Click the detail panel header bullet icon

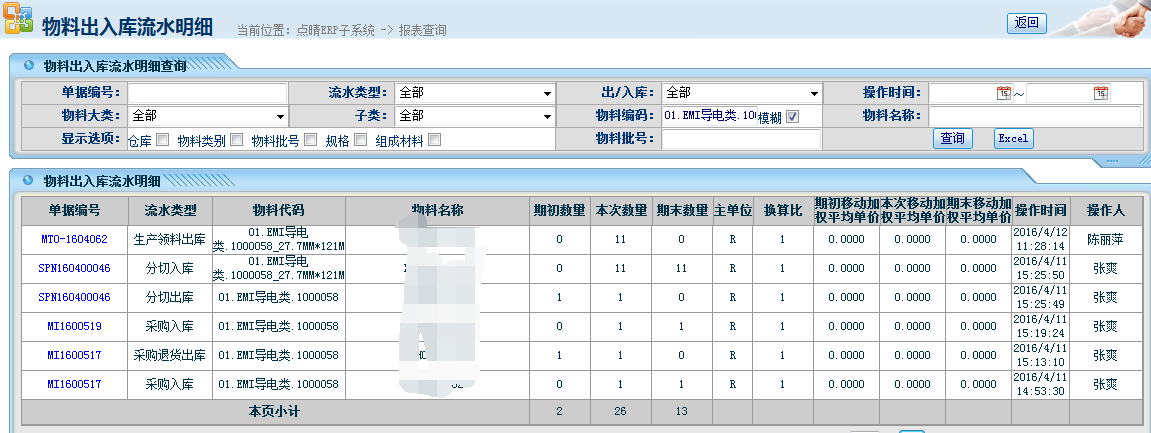pos(28,181)
